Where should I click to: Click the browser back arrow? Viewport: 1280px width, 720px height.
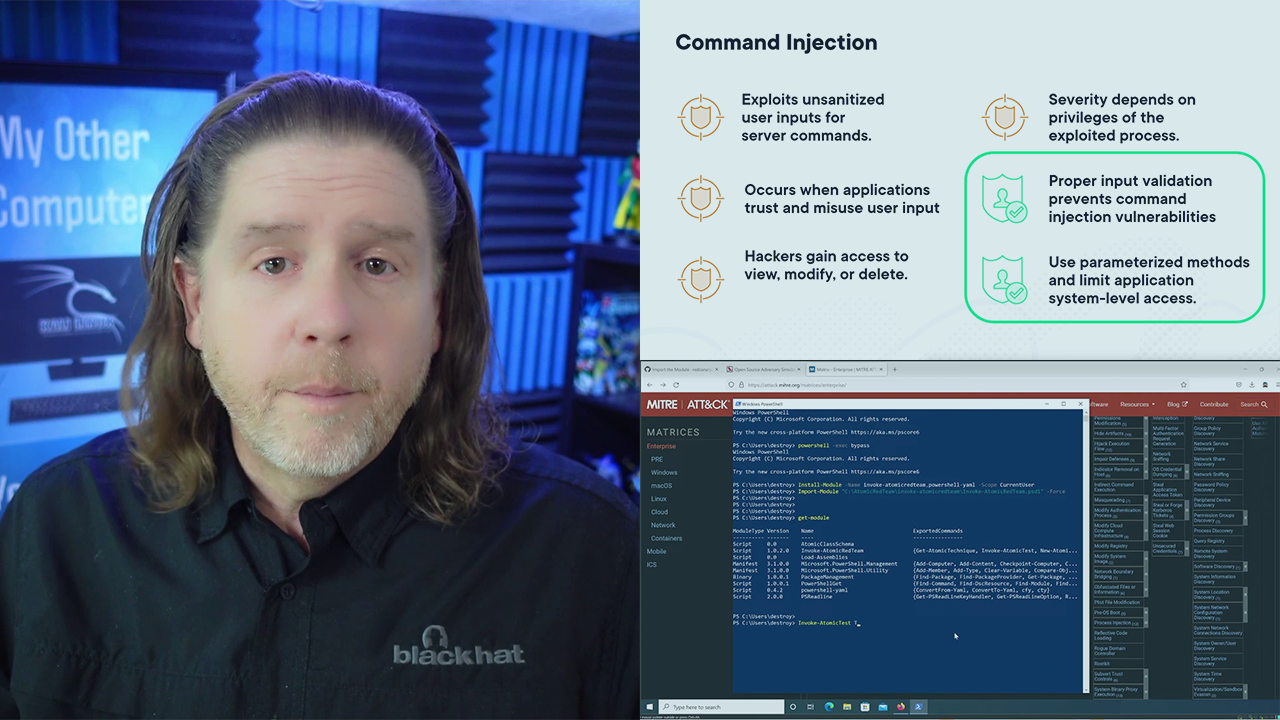(x=649, y=385)
